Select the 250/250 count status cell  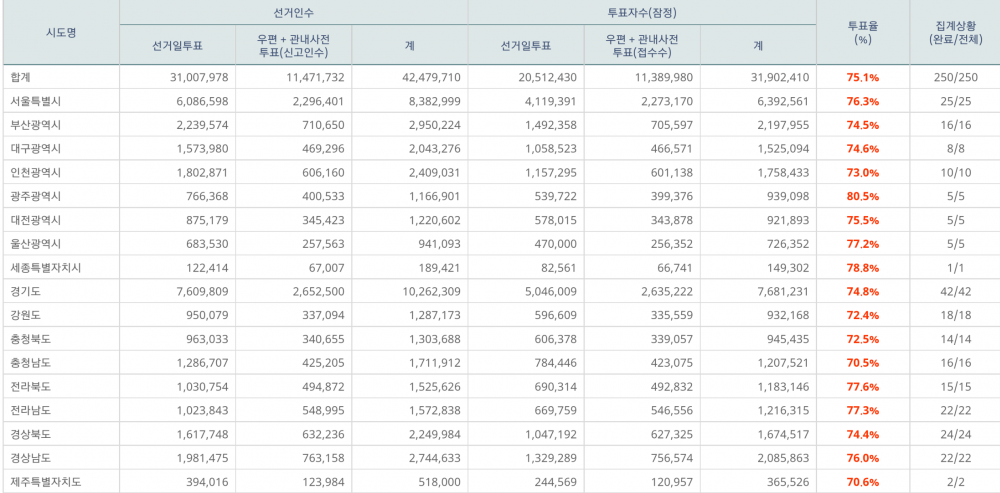point(954,77)
